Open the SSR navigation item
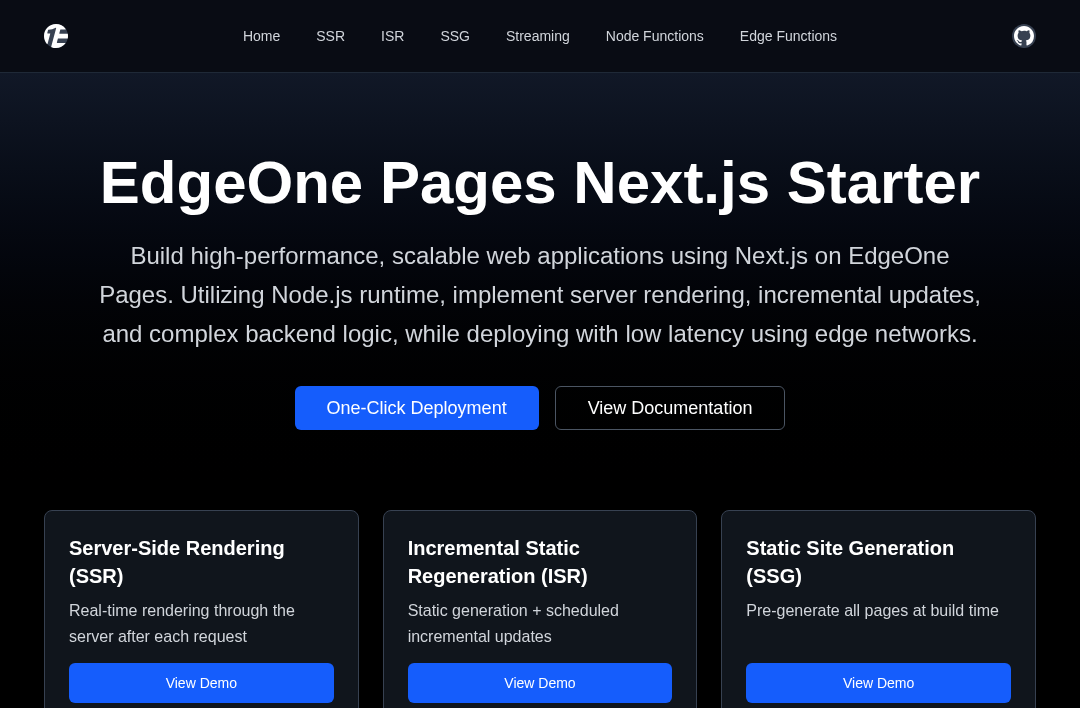Image resolution: width=1080 pixels, height=708 pixels. click(331, 36)
